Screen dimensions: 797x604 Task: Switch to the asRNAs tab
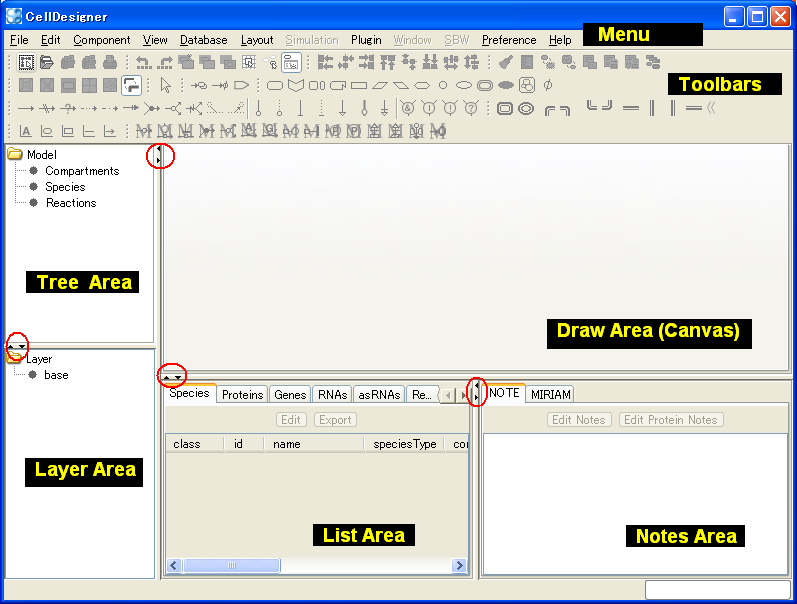(379, 395)
